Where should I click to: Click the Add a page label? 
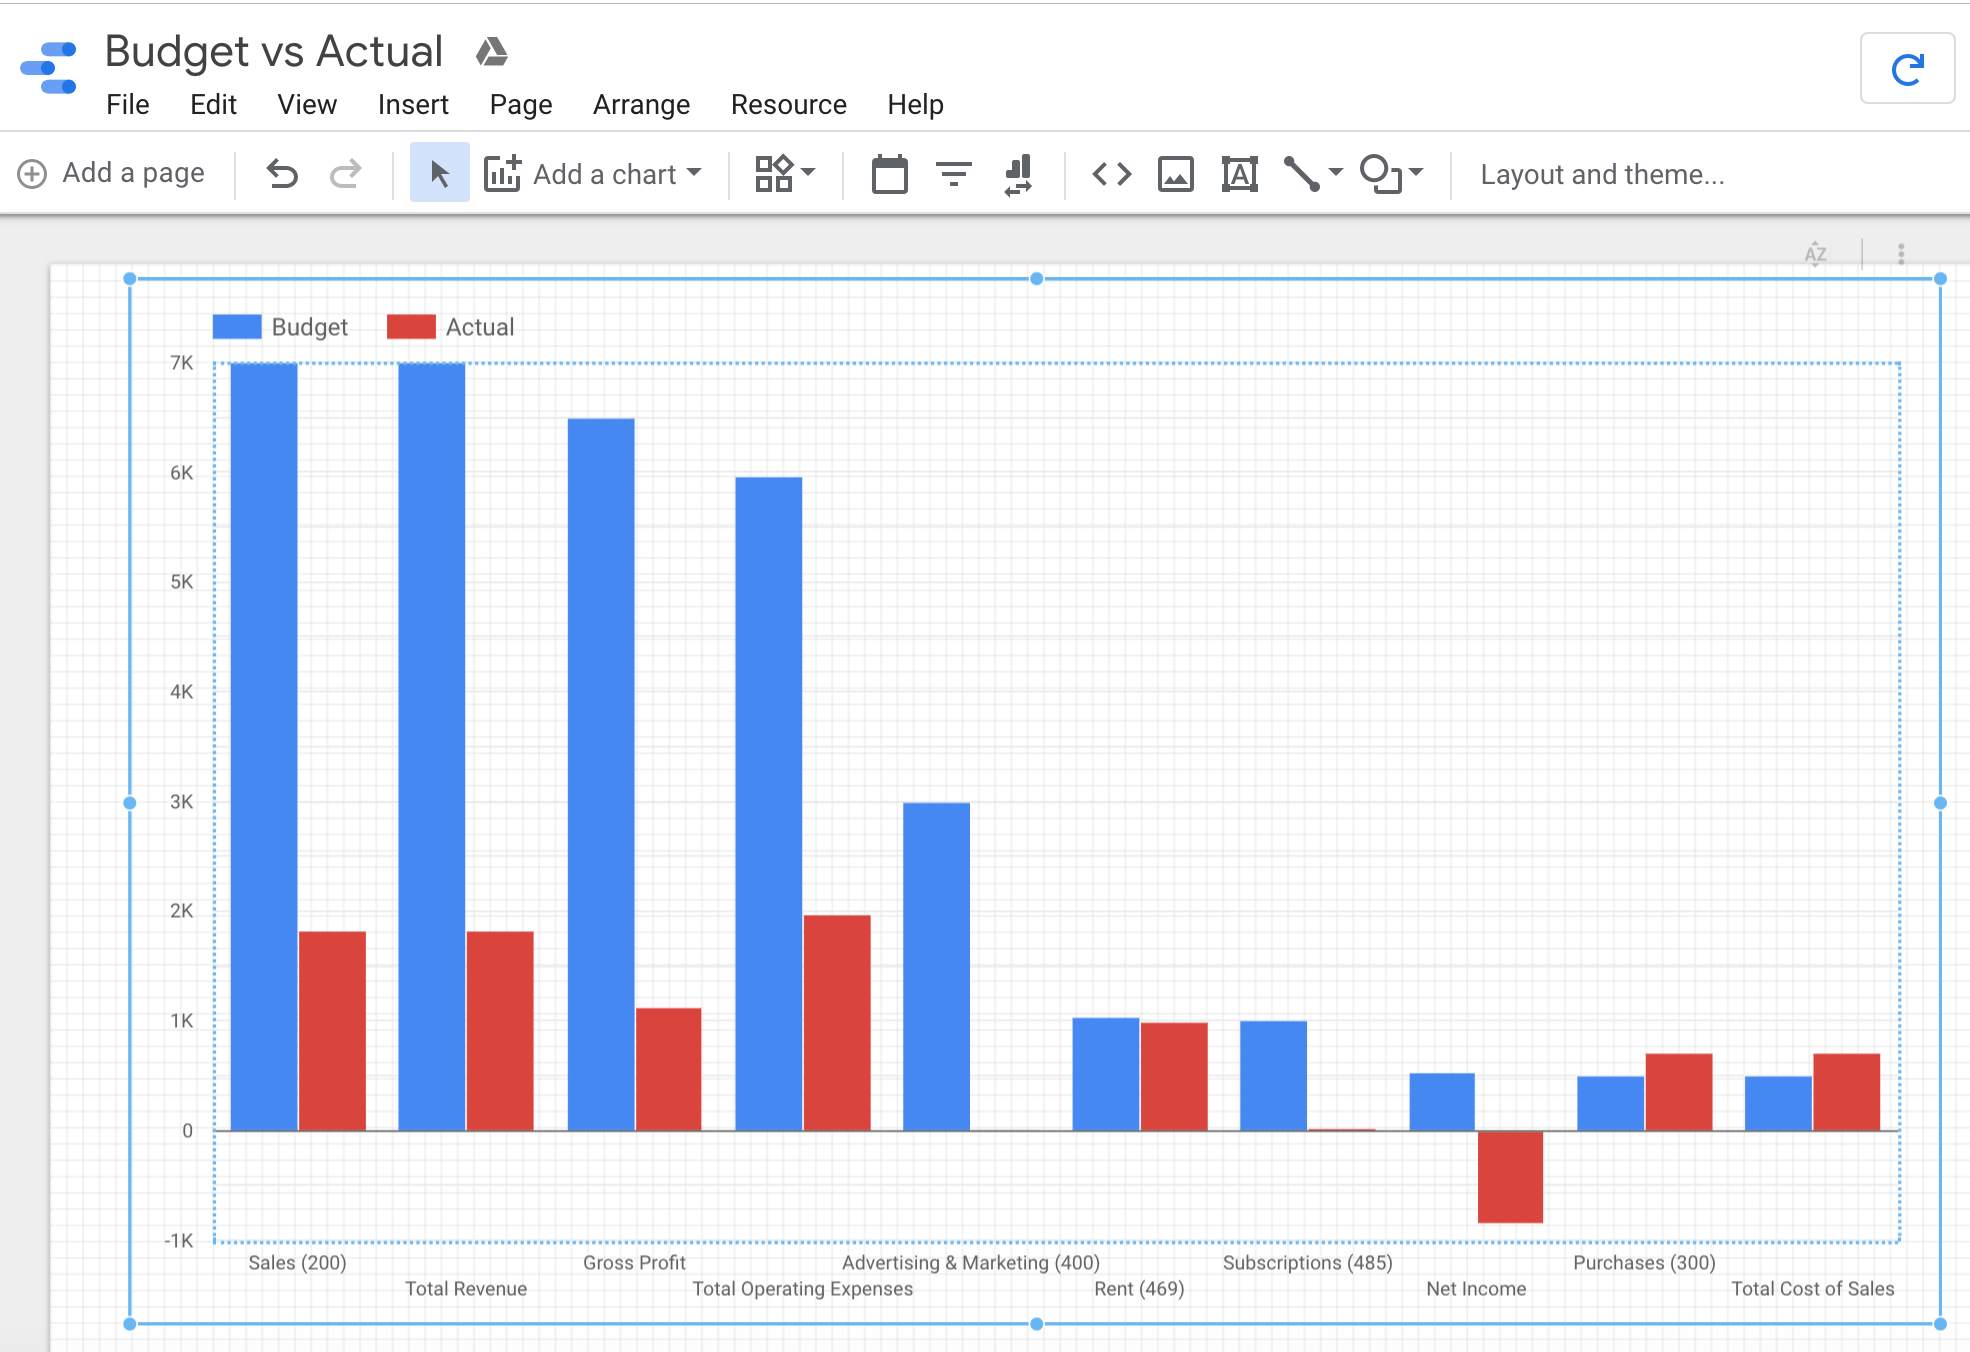[x=134, y=173]
